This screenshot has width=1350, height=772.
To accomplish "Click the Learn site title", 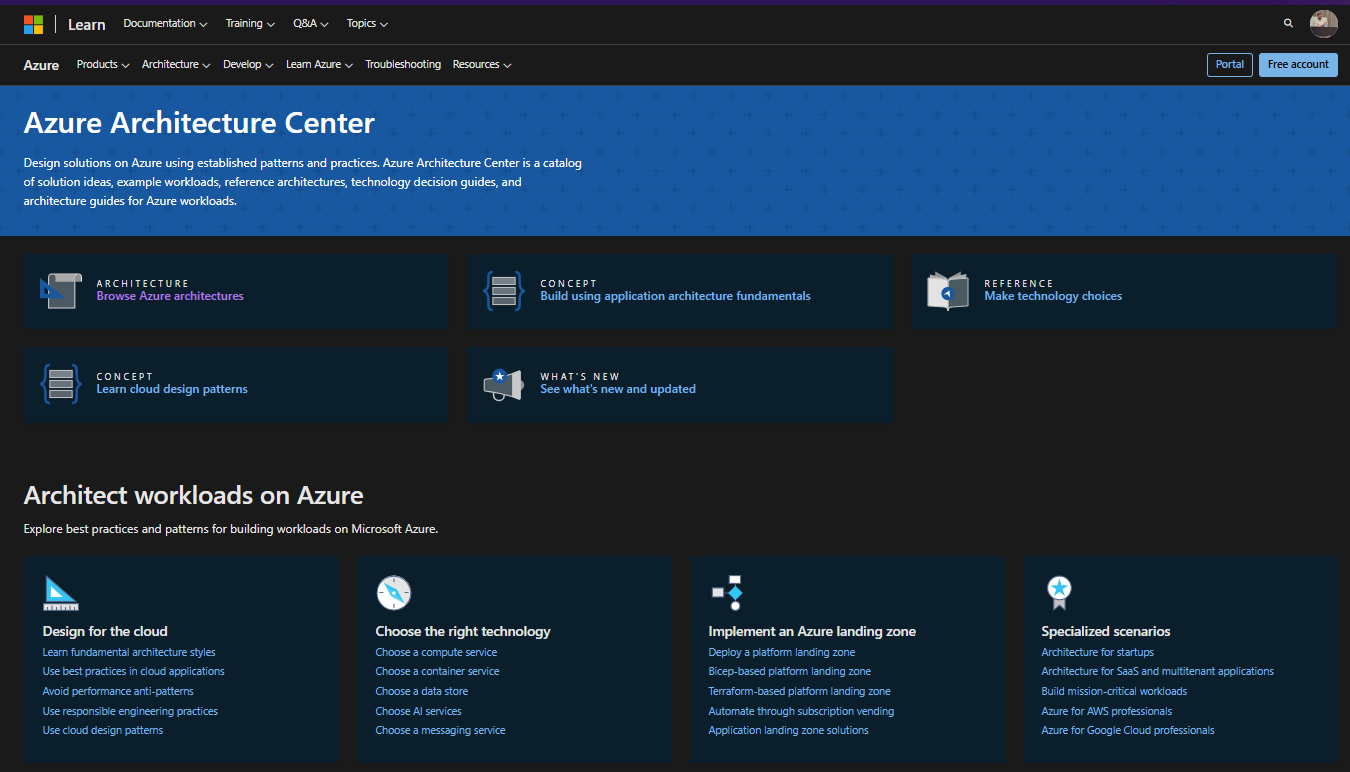I will click(87, 24).
